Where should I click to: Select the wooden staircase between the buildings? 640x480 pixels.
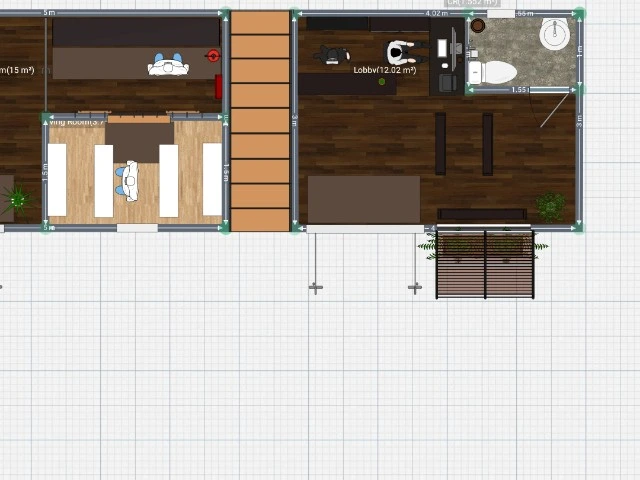260,120
